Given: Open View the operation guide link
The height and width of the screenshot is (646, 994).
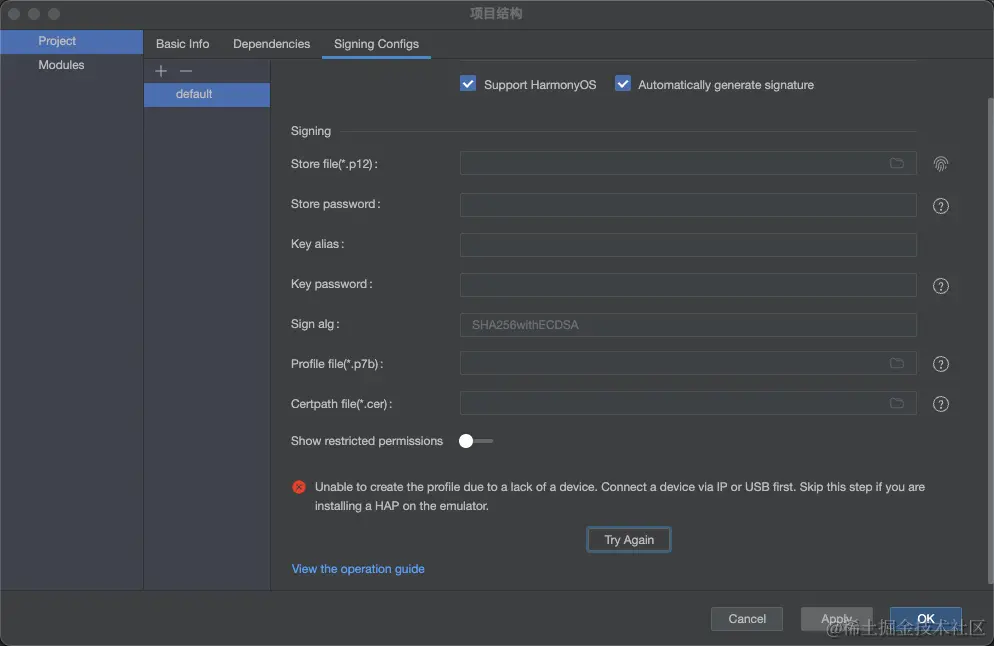Looking at the screenshot, I should pos(358,569).
